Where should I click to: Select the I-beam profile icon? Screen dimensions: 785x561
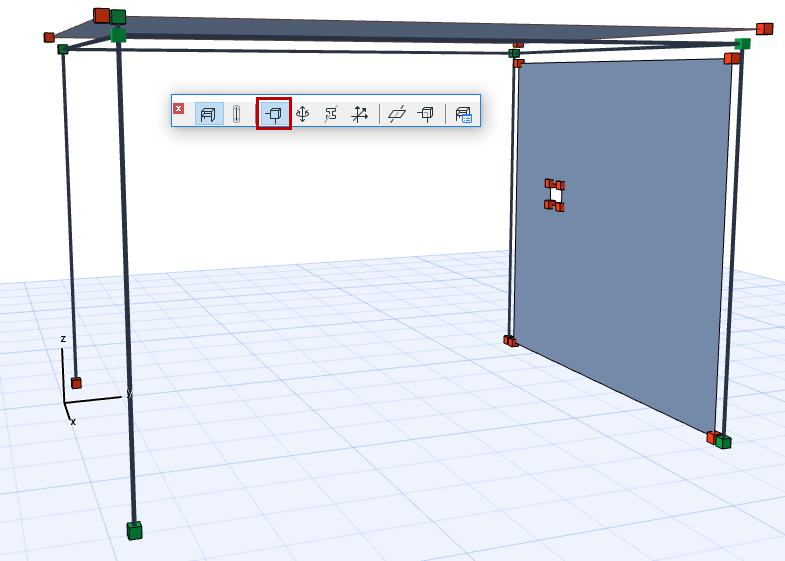[330, 114]
